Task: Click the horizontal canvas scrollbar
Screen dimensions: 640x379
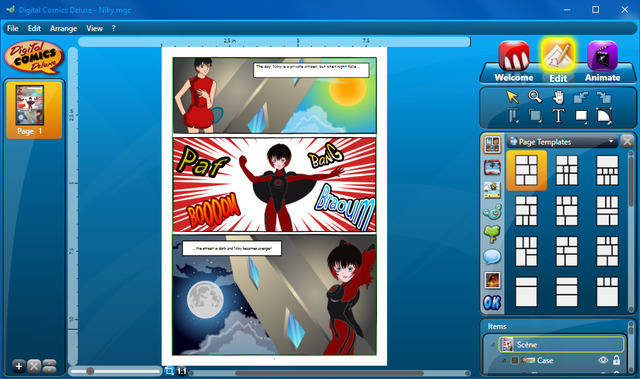Action: 329,373
